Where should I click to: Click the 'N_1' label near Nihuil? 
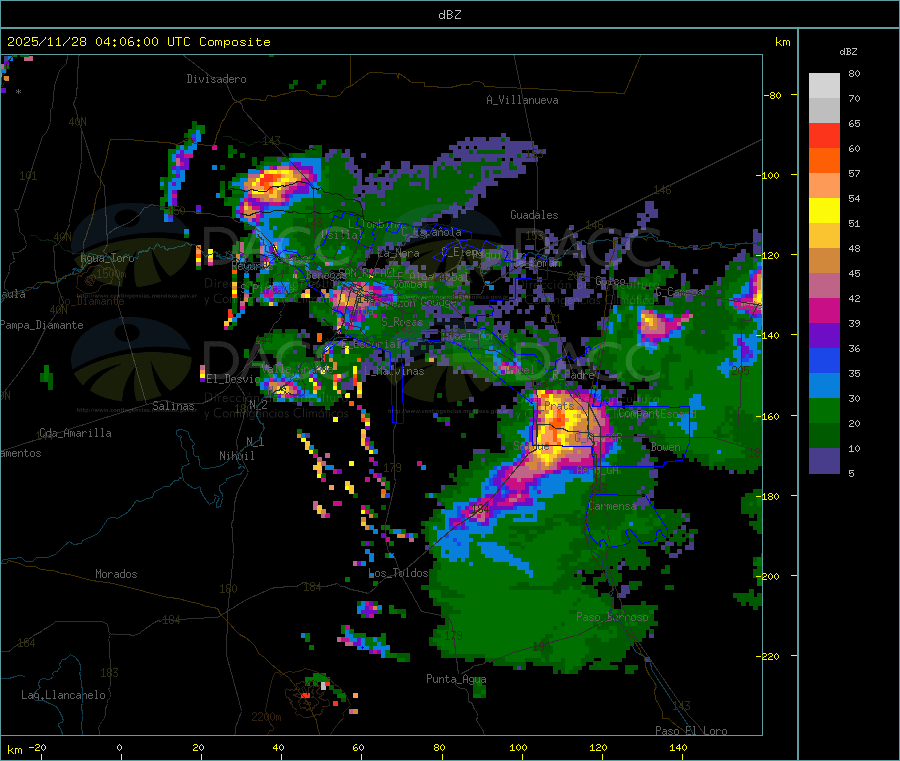(x=255, y=441)
